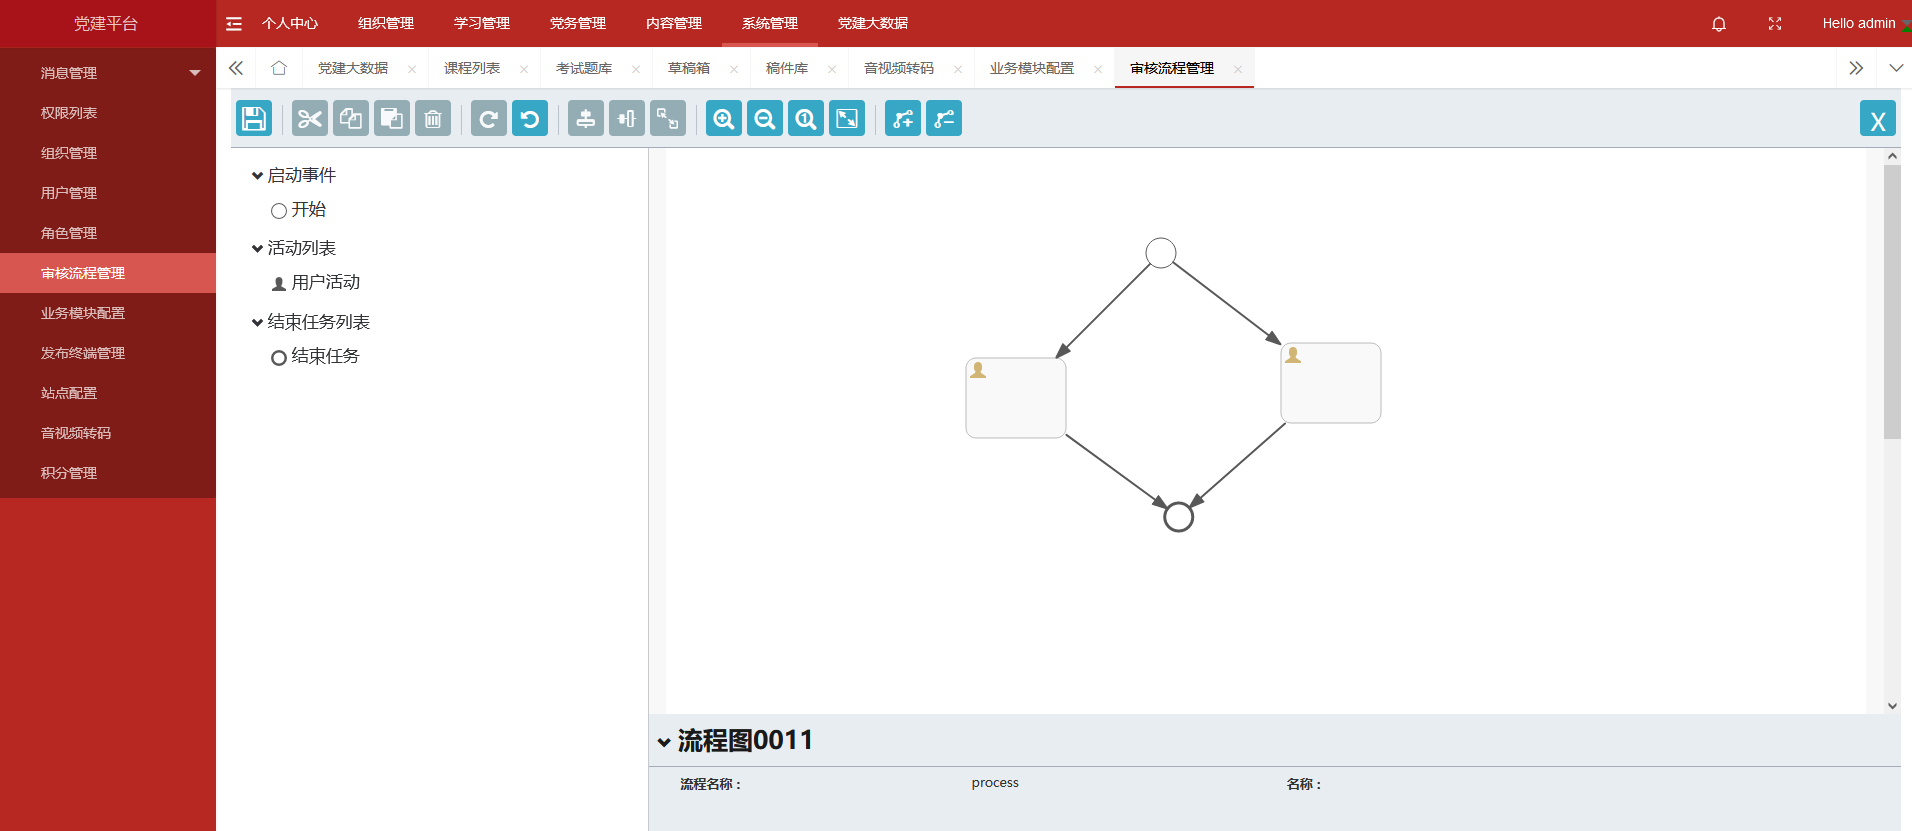Click the Zoom in magnifier icon
1912x831 pixels.
click(724, 119)
